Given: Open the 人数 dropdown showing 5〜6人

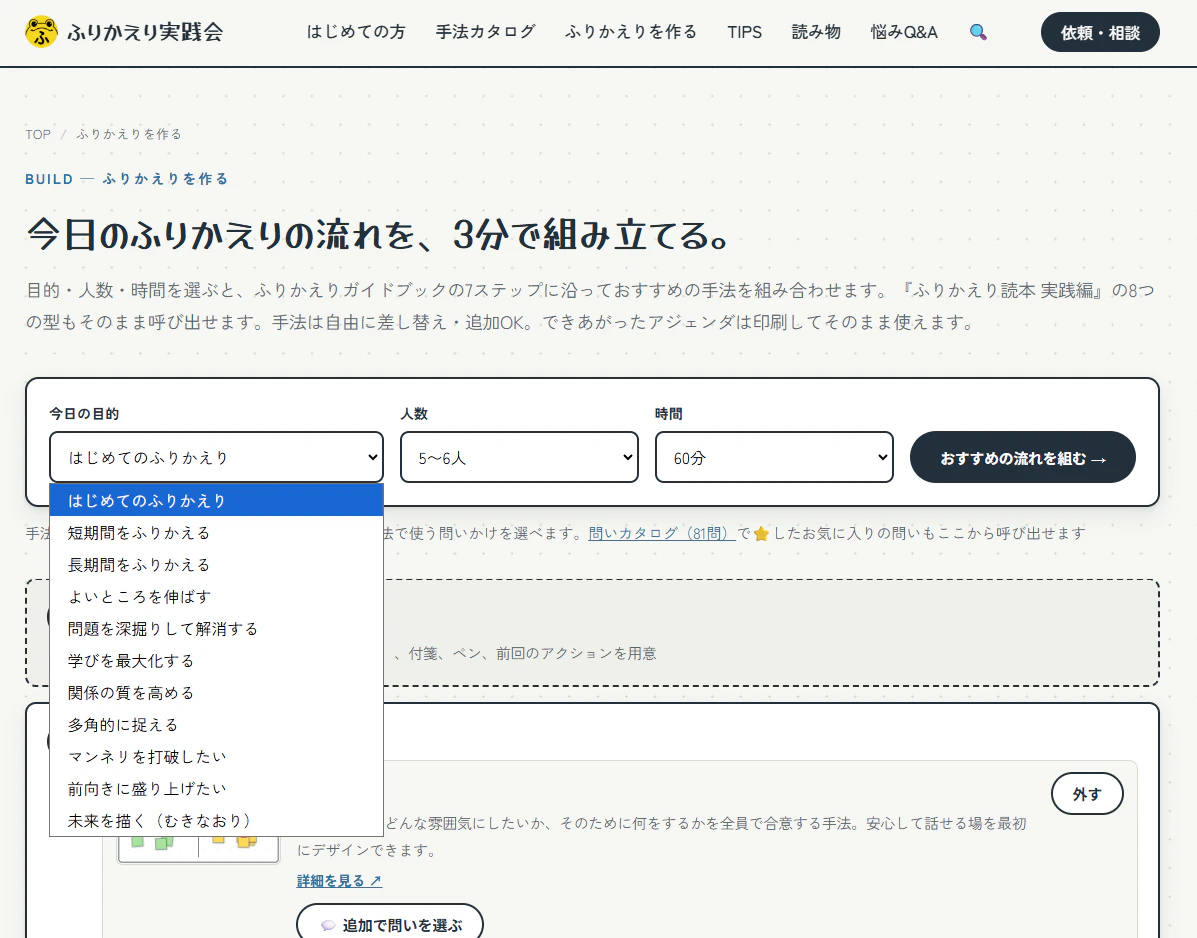Looking at the screenshot, I should (519, 457).
